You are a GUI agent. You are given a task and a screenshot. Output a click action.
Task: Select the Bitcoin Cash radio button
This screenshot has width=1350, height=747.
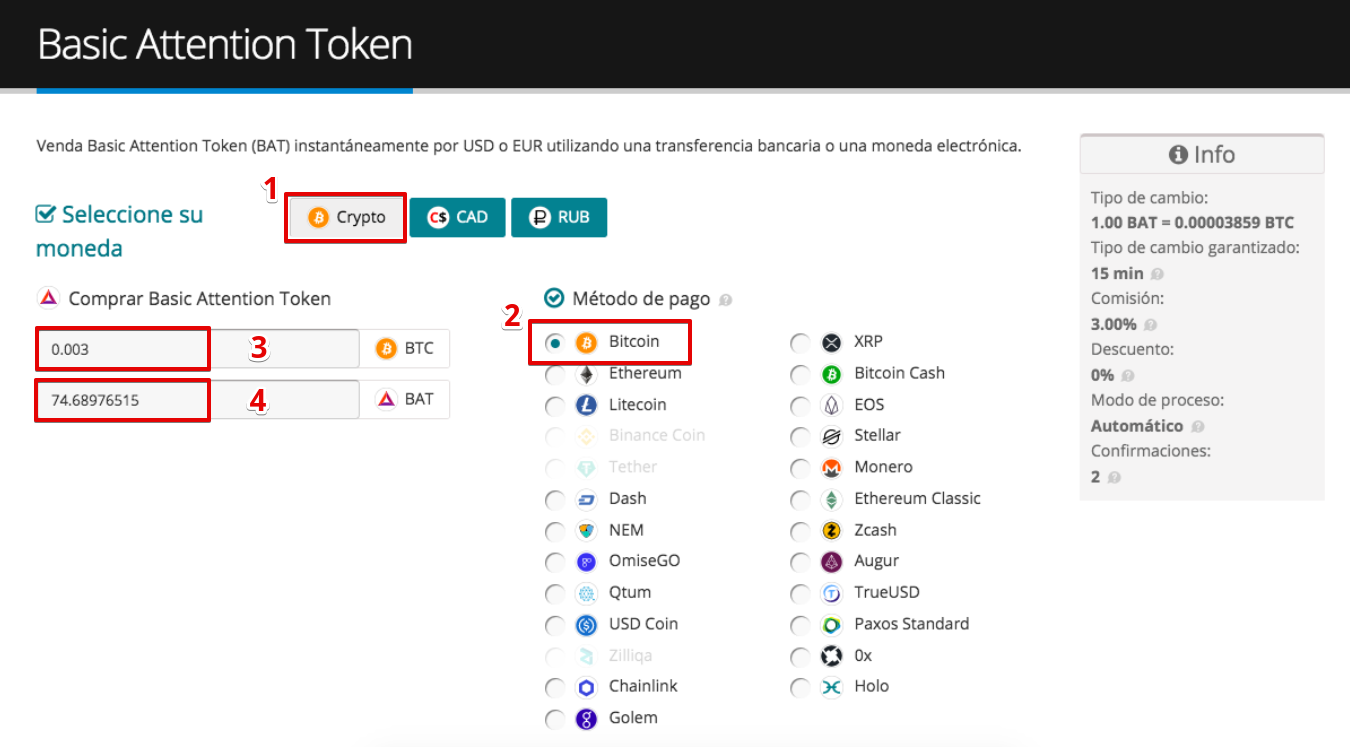point(800,374)
